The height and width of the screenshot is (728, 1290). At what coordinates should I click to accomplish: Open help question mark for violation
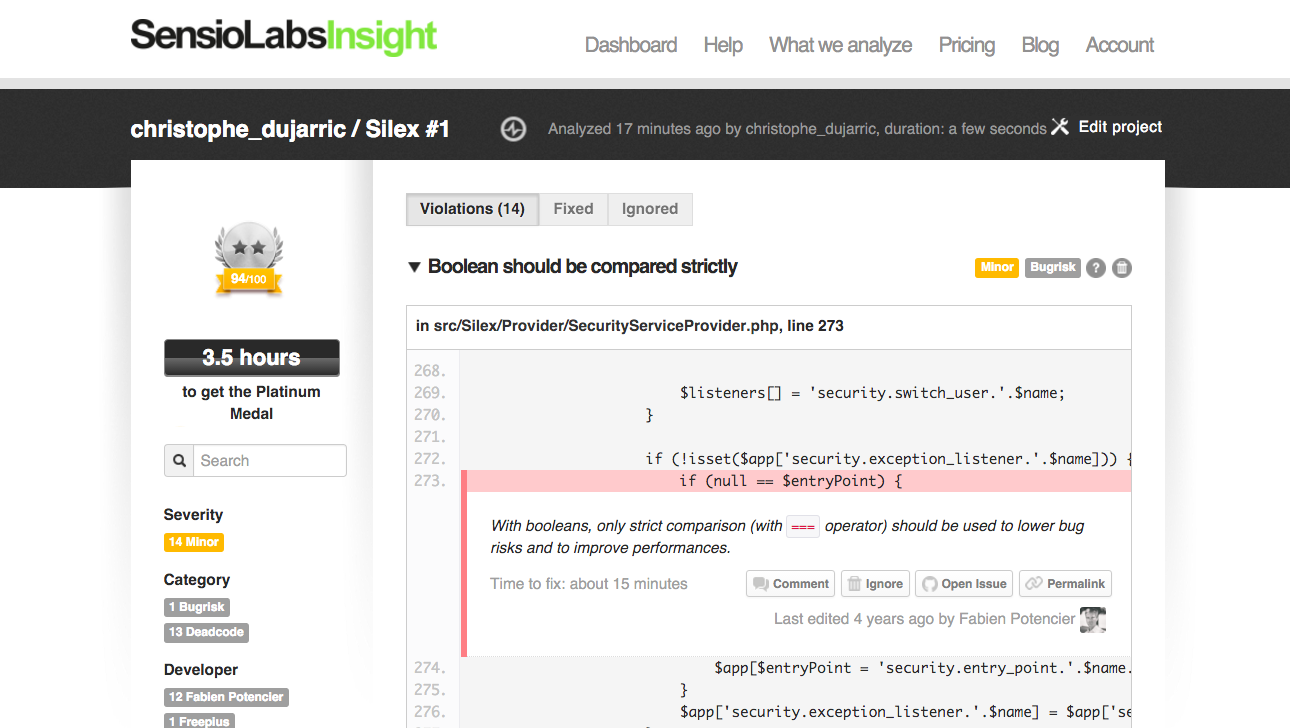pos(1096,268)
